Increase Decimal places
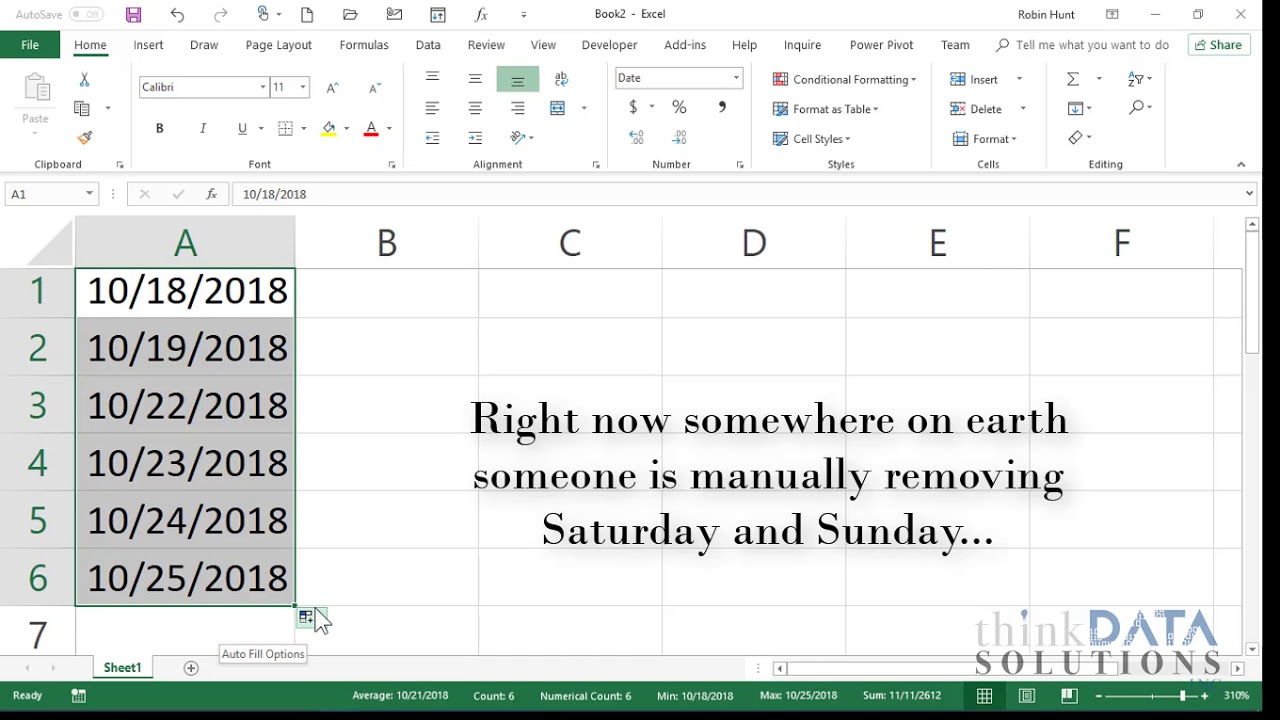 (x=636, y=138)
